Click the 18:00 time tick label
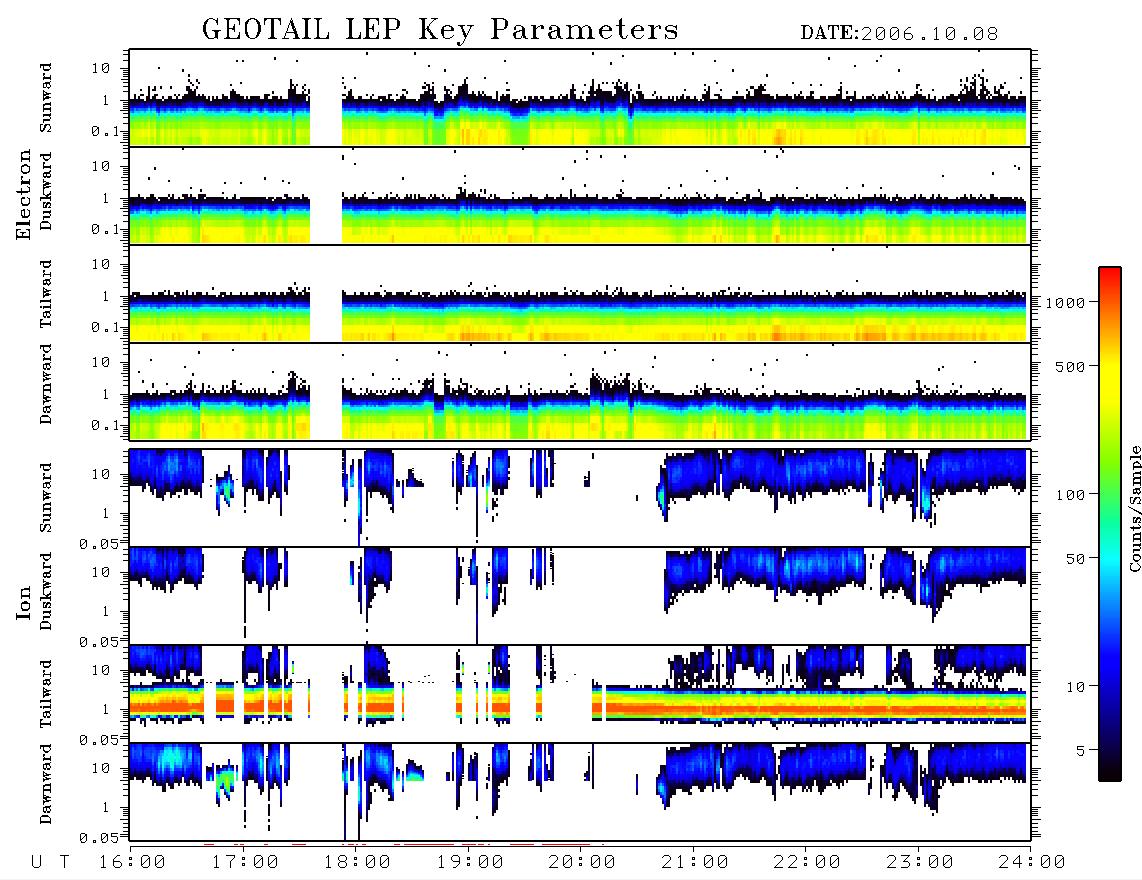Viewport: 1142px width, 880px height. tap(357, 863)
